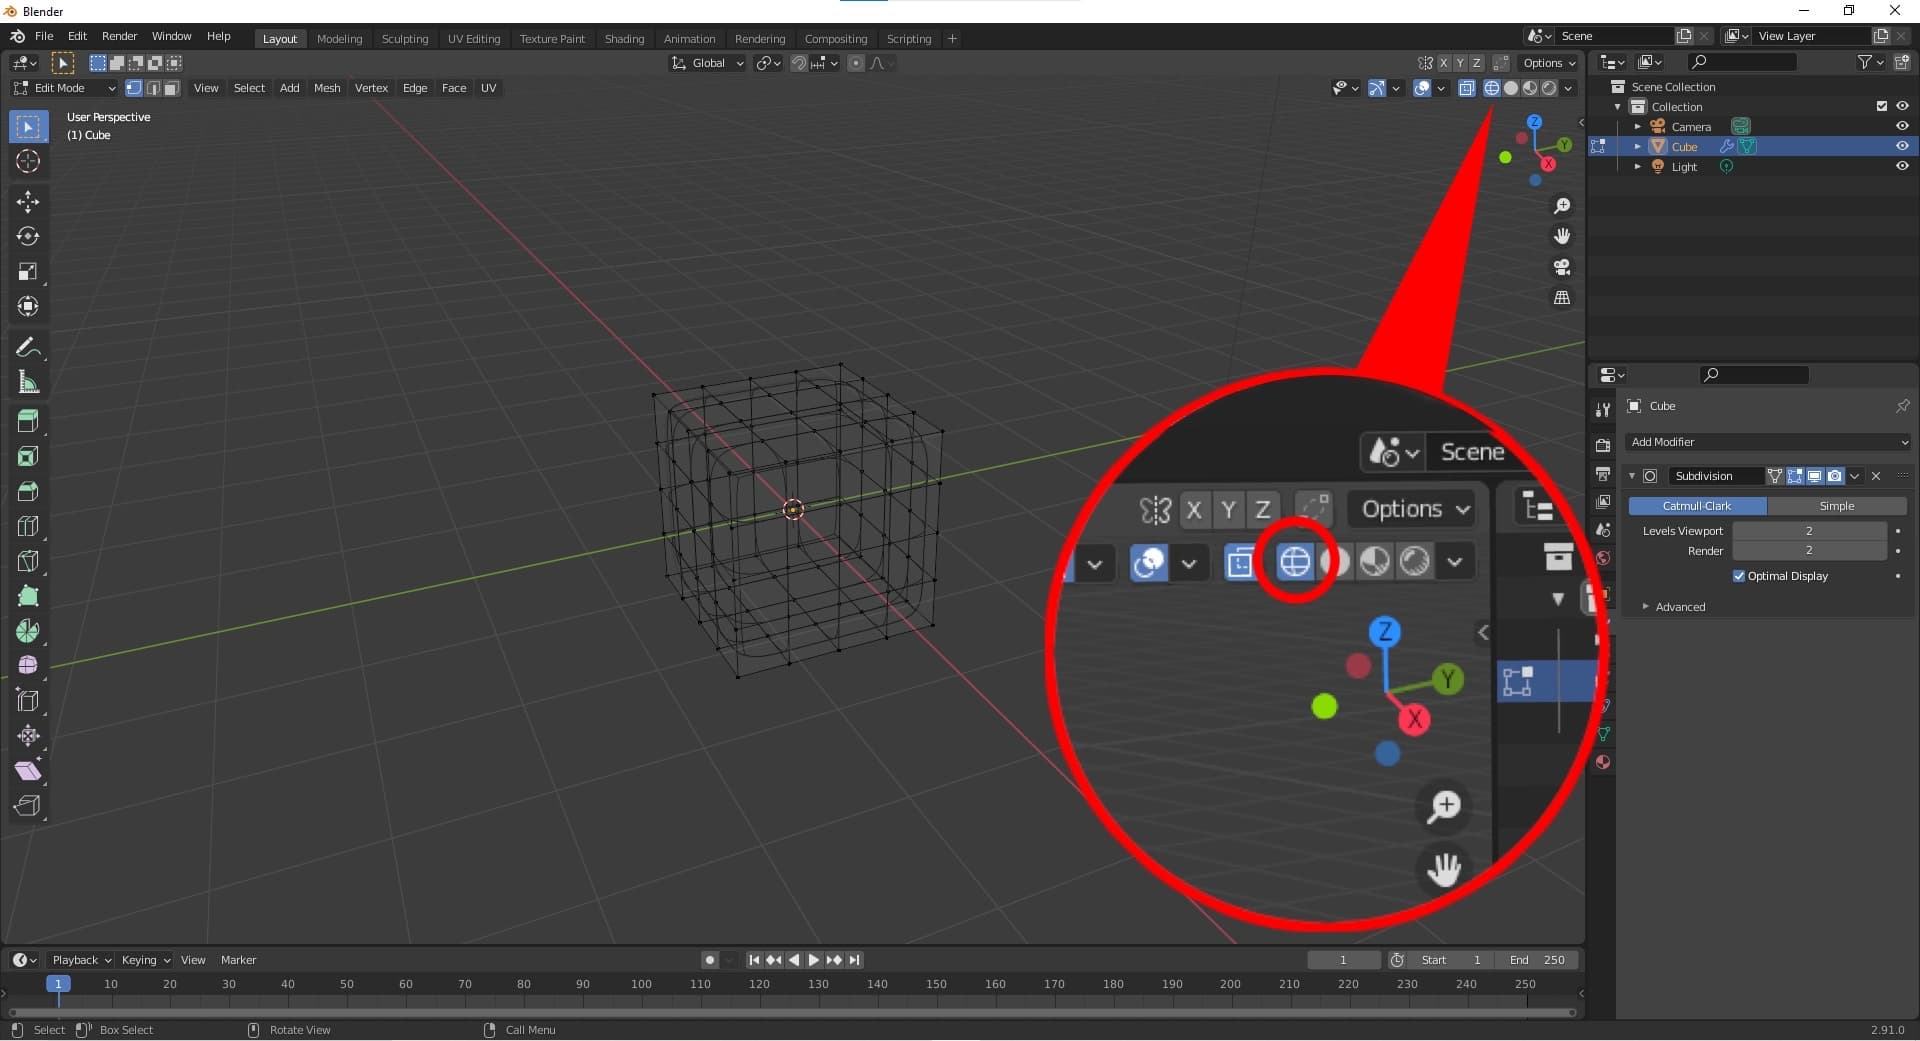Remove the Subdivision modifier with the X button
This screenshot has width=1920, height=1041.
(x=1877, y=477)
